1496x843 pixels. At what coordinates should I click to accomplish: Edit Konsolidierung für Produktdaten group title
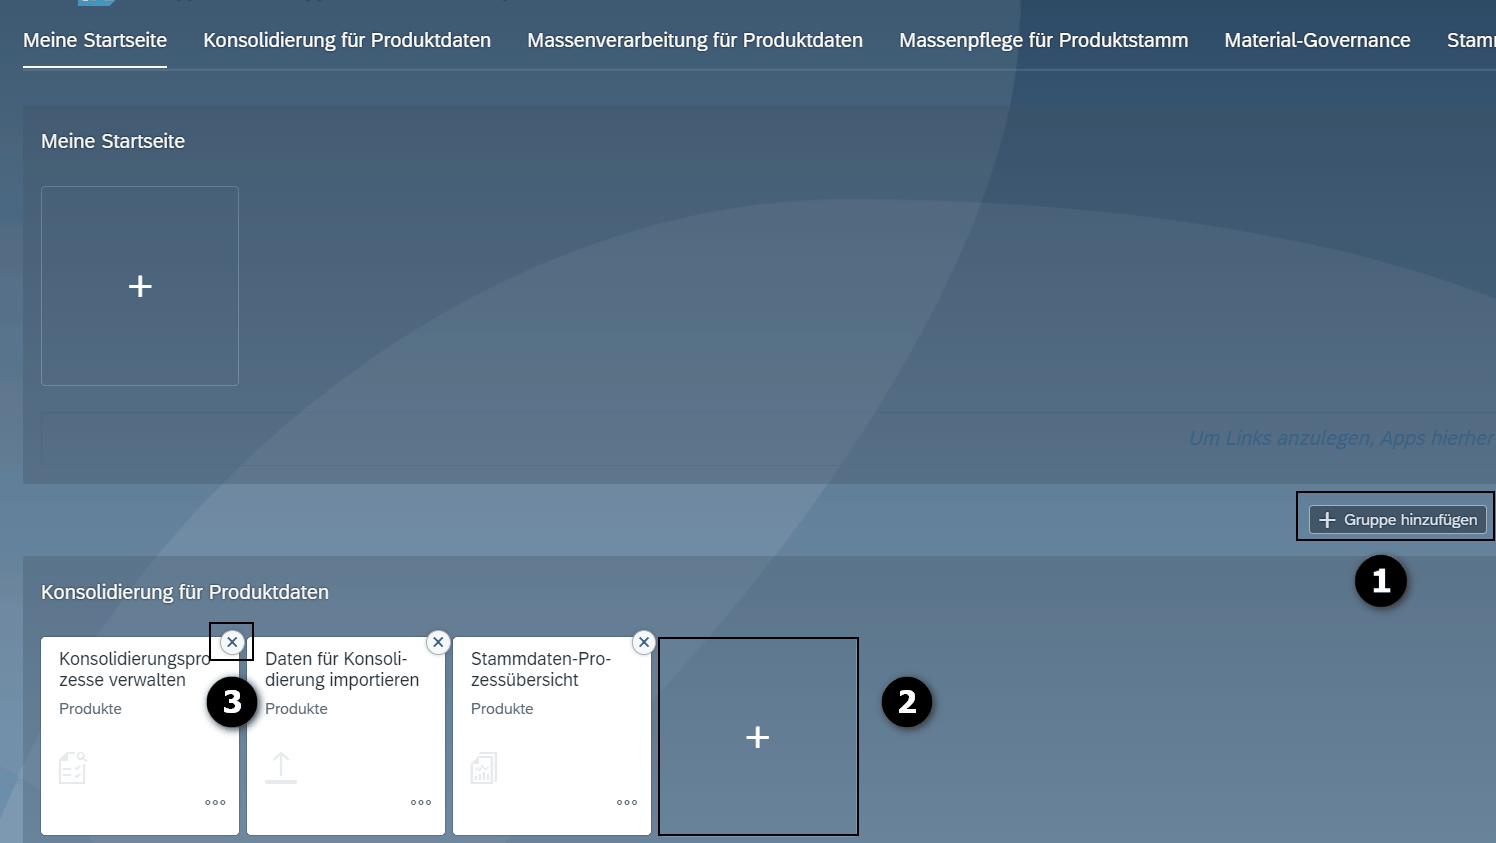coord(185,593)
